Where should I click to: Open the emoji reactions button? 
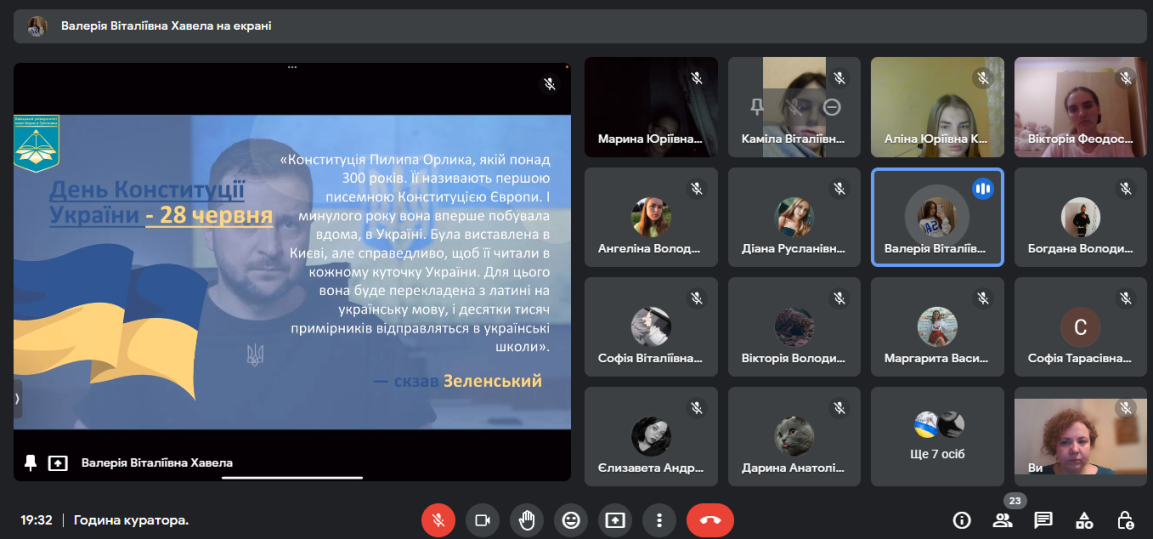[x=571, y=521]
